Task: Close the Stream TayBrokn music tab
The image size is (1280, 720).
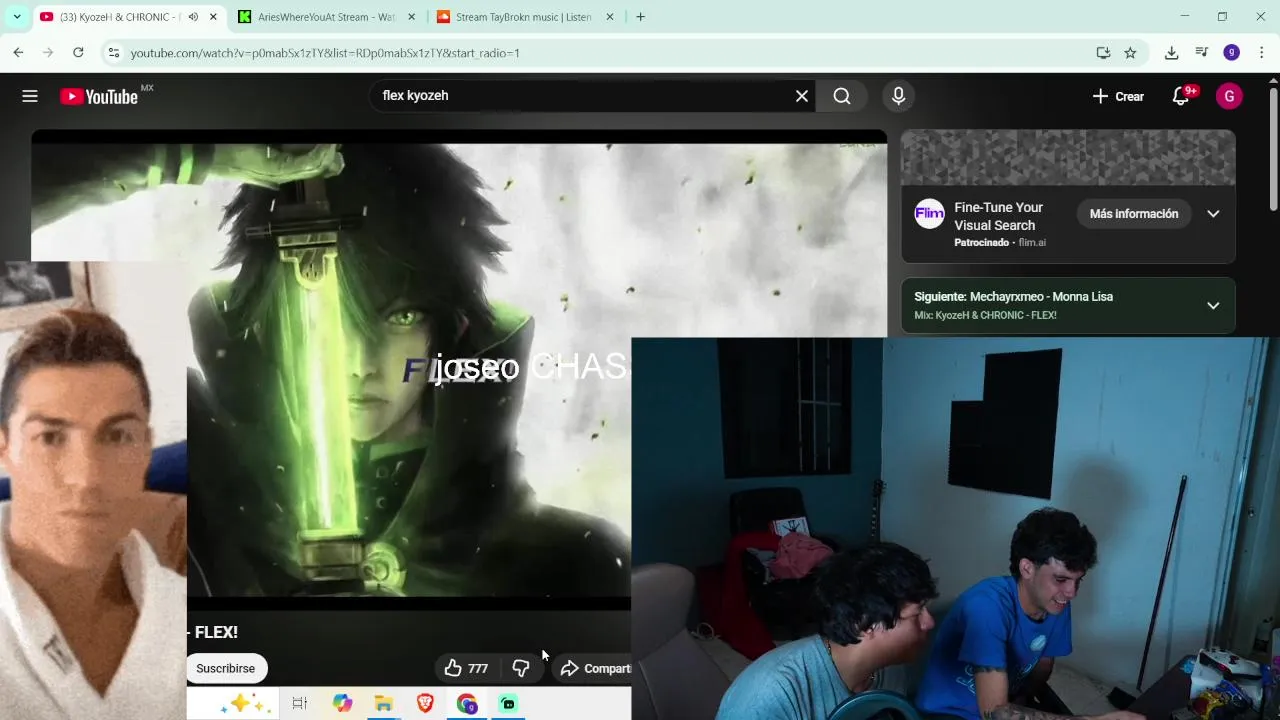Action: (x=609, y=17)
